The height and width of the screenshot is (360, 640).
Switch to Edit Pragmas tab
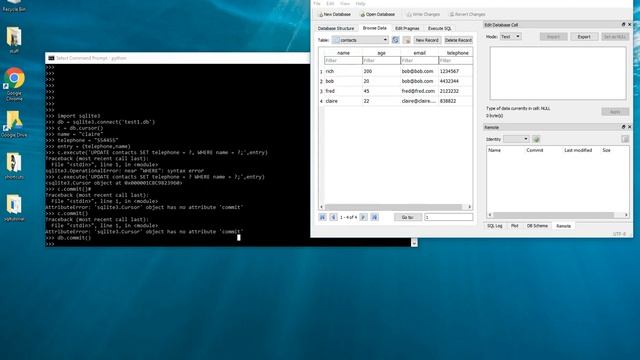tap(407, 29)
